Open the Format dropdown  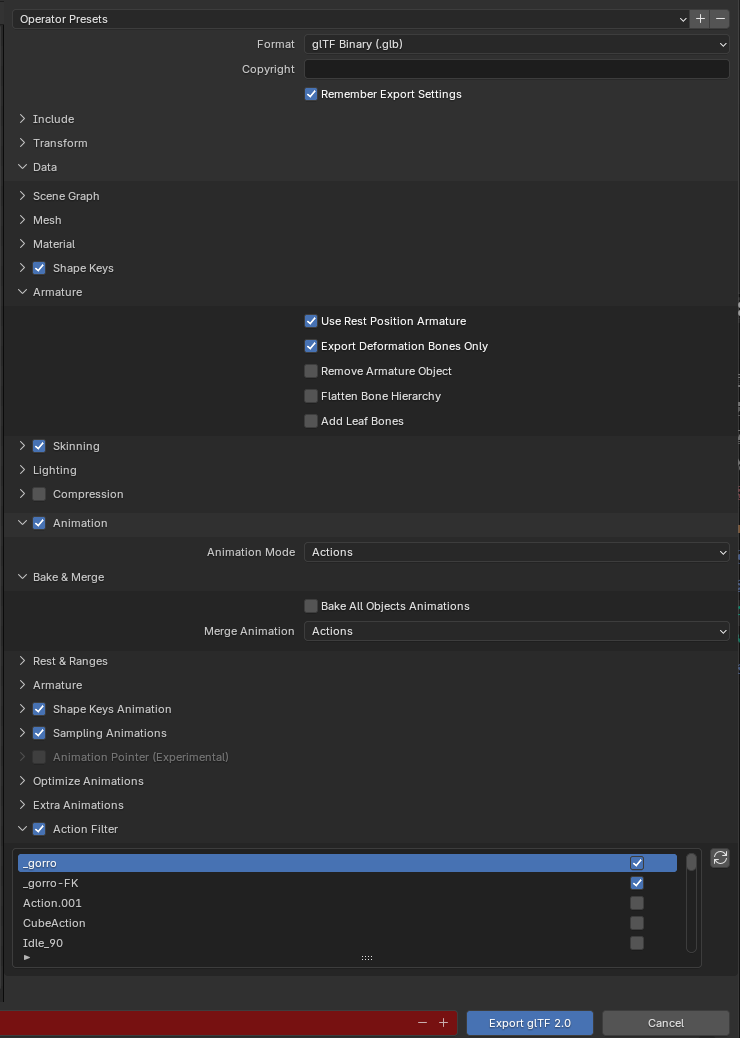click(x=516, y=44)
